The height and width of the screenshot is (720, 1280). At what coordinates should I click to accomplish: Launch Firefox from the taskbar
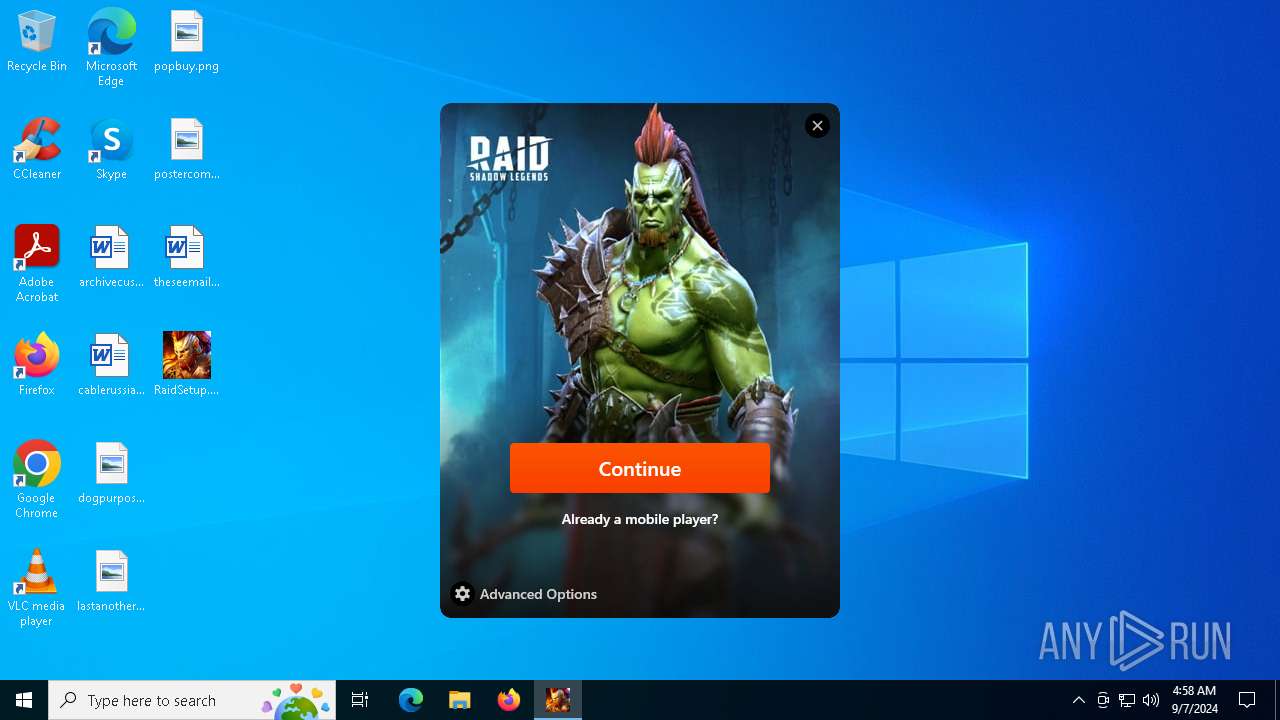tap(509, 700)
